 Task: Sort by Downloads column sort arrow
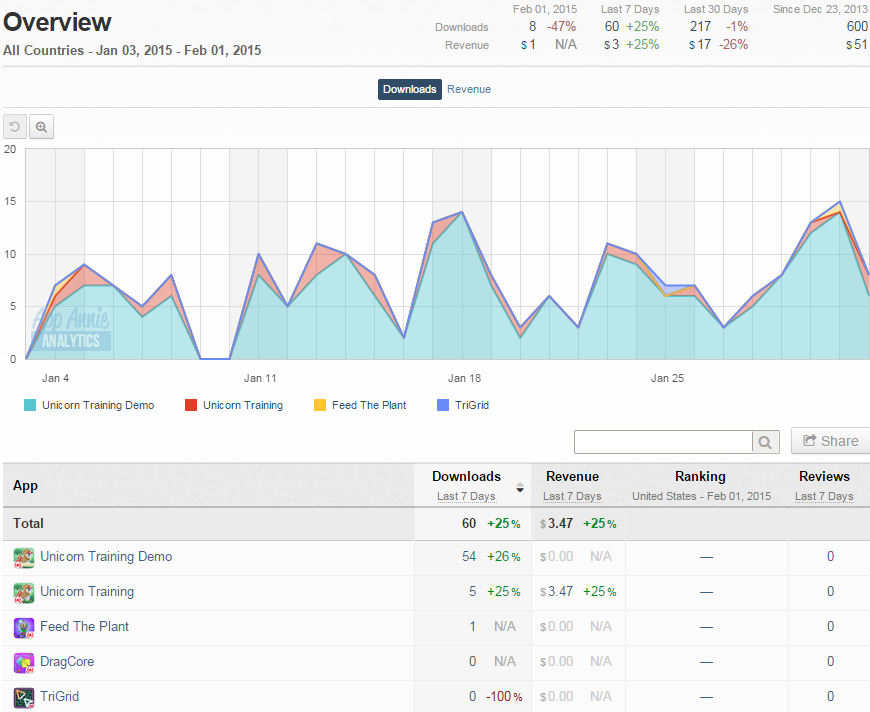coord(520,488)
